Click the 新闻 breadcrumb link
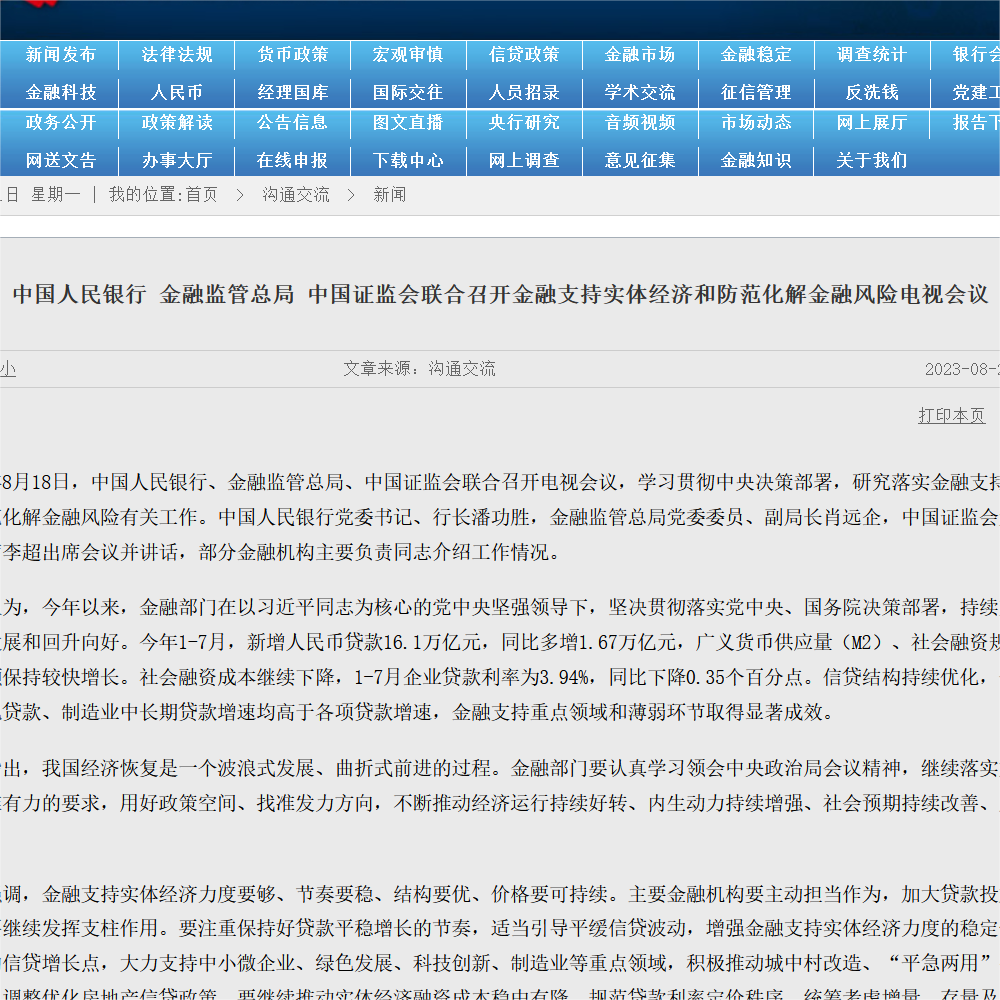Screen dimensions: 1000x1000 click(390, 195)
